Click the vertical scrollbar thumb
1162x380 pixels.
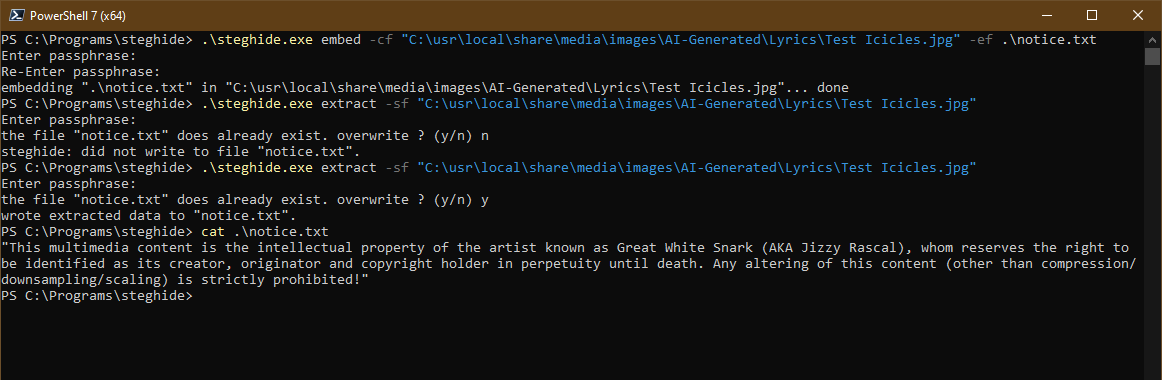[x=1152, y=57]
